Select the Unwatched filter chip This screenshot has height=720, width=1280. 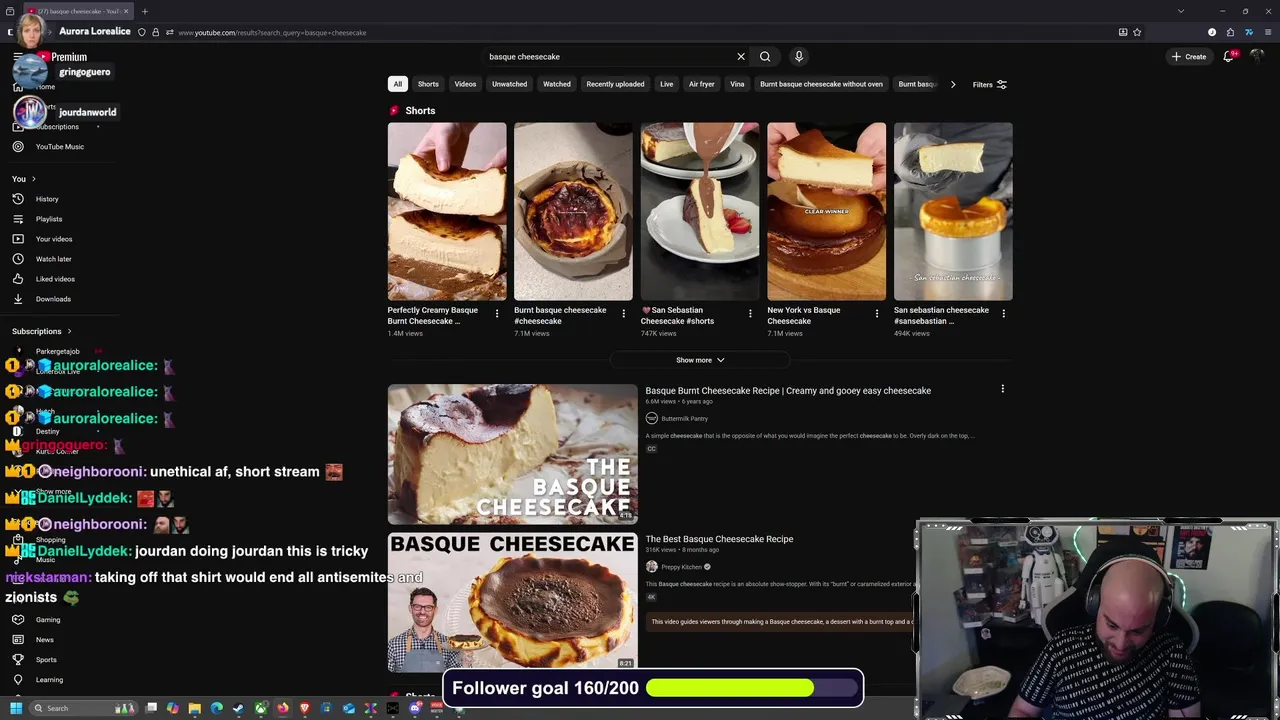click(509, 84)
